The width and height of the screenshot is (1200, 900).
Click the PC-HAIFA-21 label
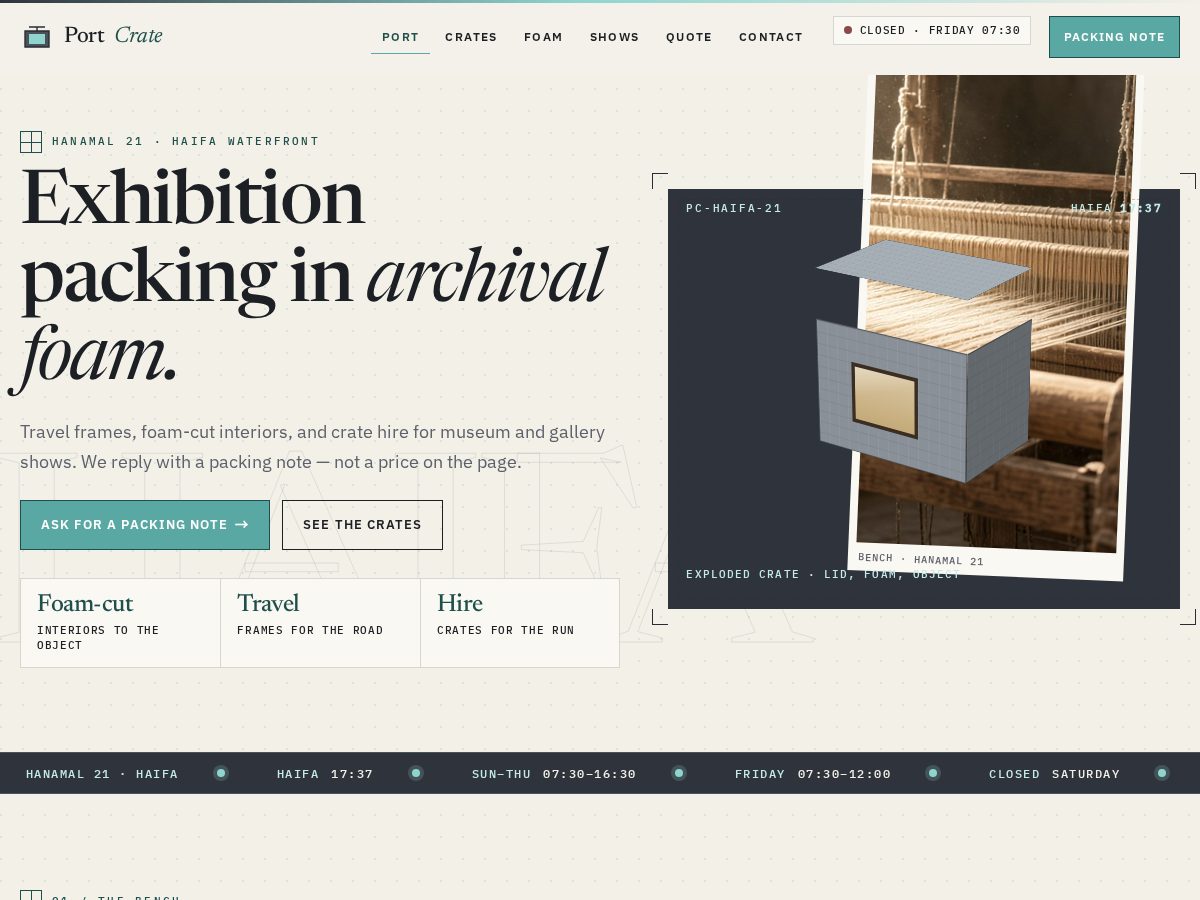tap(734, 209)
